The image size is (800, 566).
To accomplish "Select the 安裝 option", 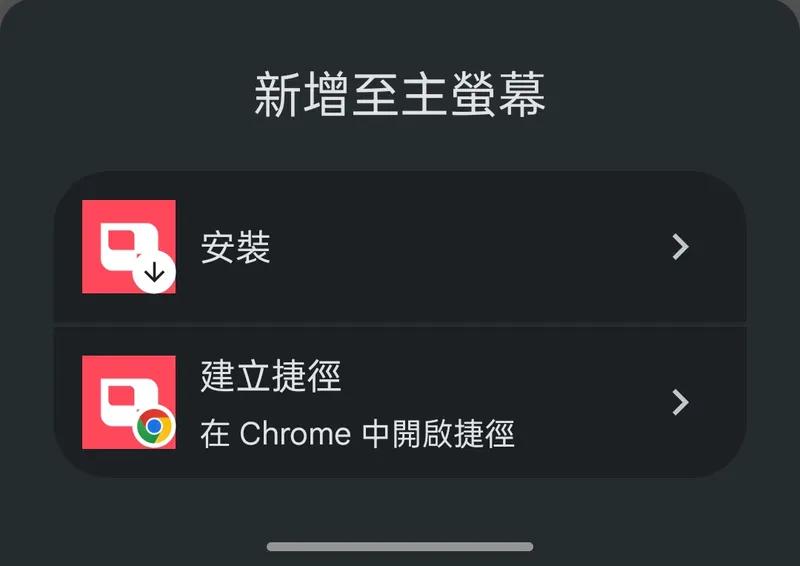I will (x=235, y=248).
